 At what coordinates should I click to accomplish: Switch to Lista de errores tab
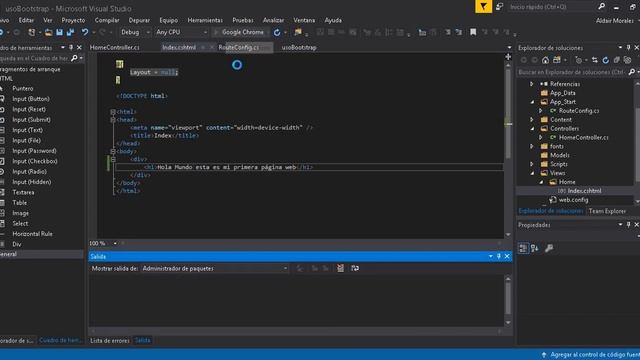tap(109, 340)
